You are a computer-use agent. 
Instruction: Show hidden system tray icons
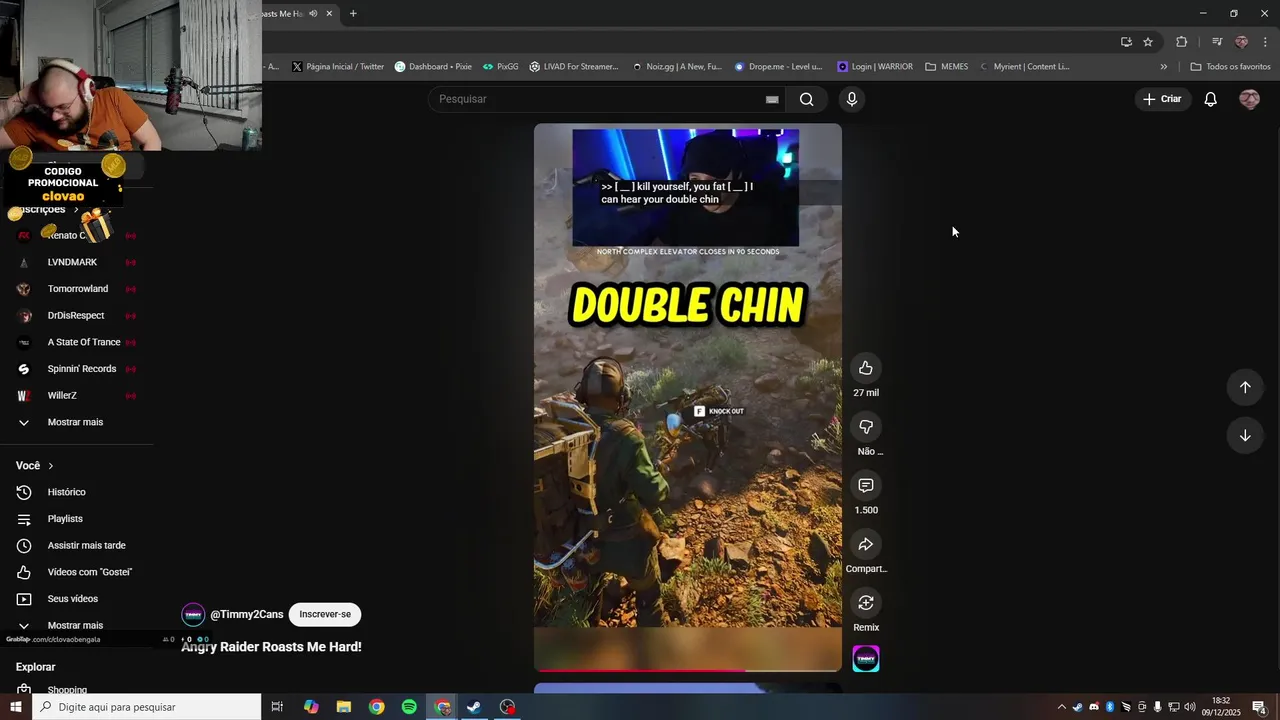[1061, 707]
